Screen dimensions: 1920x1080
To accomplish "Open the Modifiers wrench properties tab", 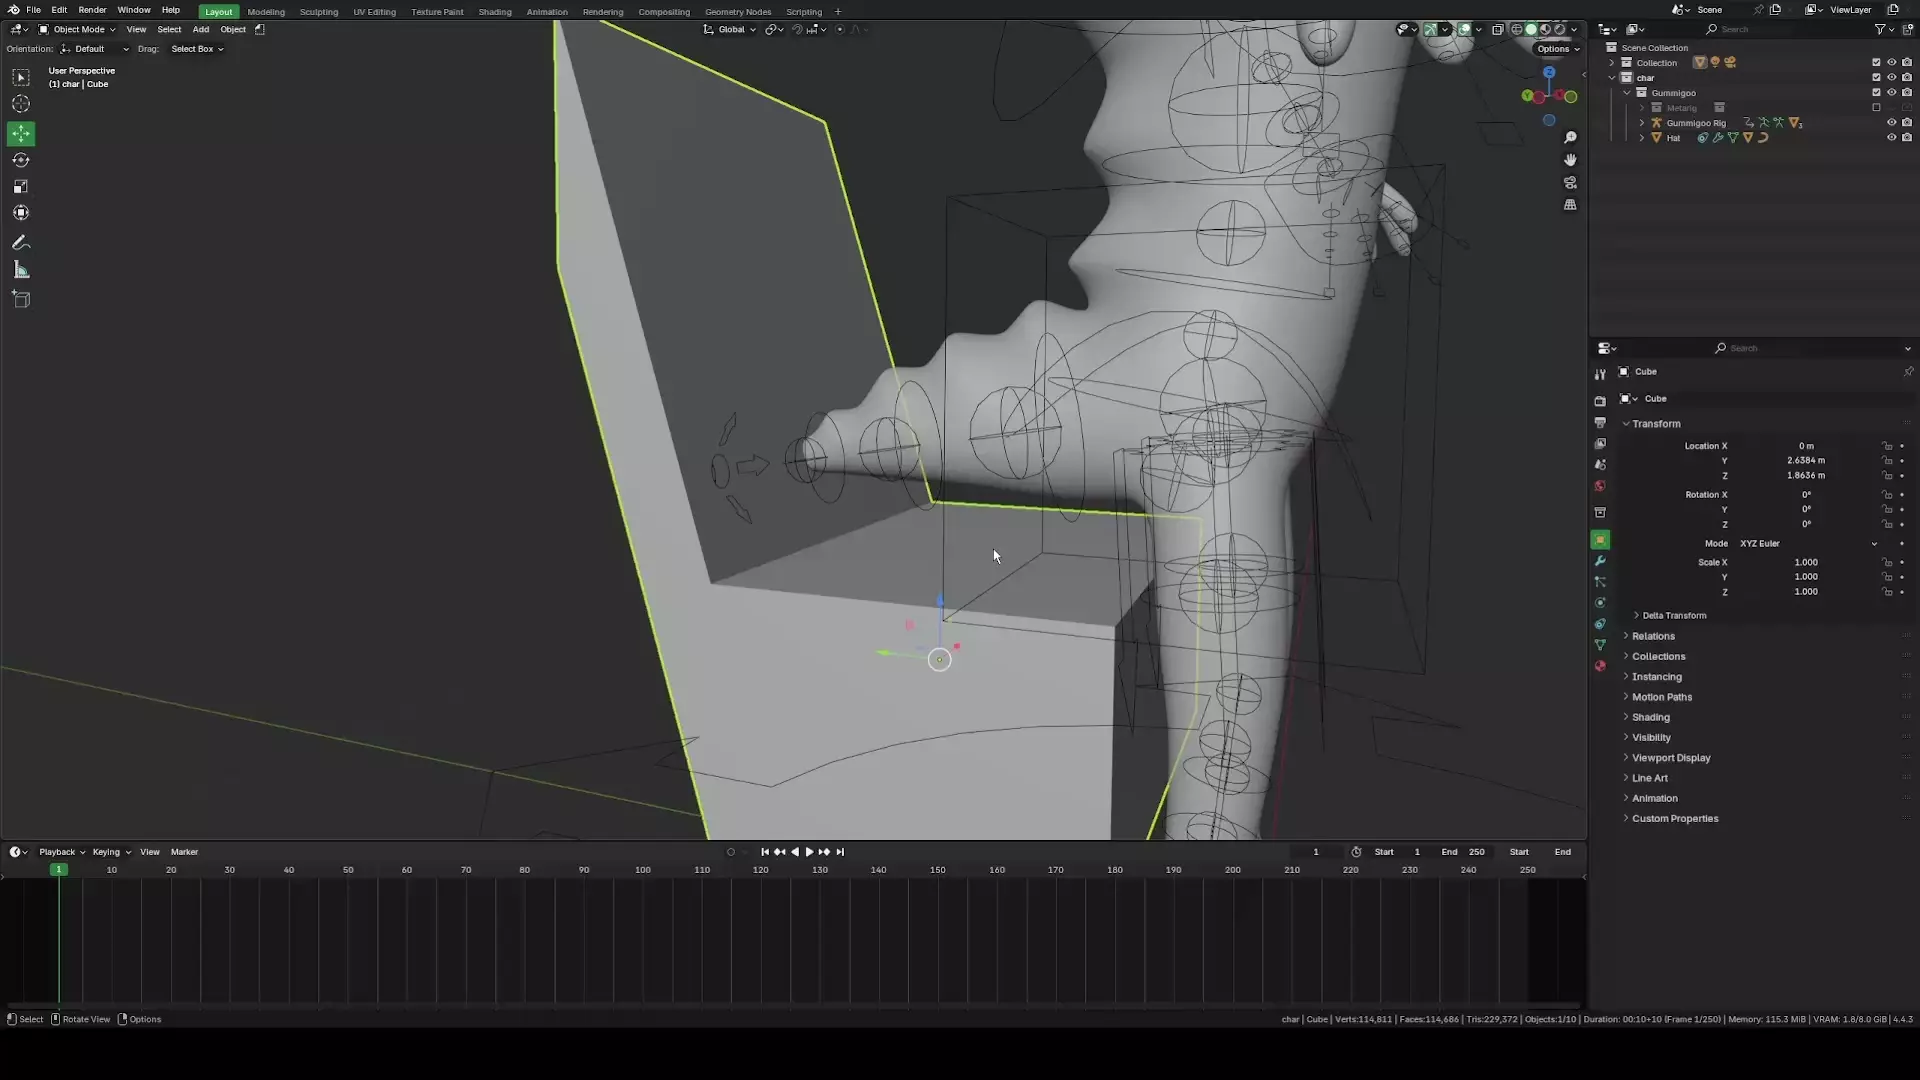I will (x=1600, y=561).
